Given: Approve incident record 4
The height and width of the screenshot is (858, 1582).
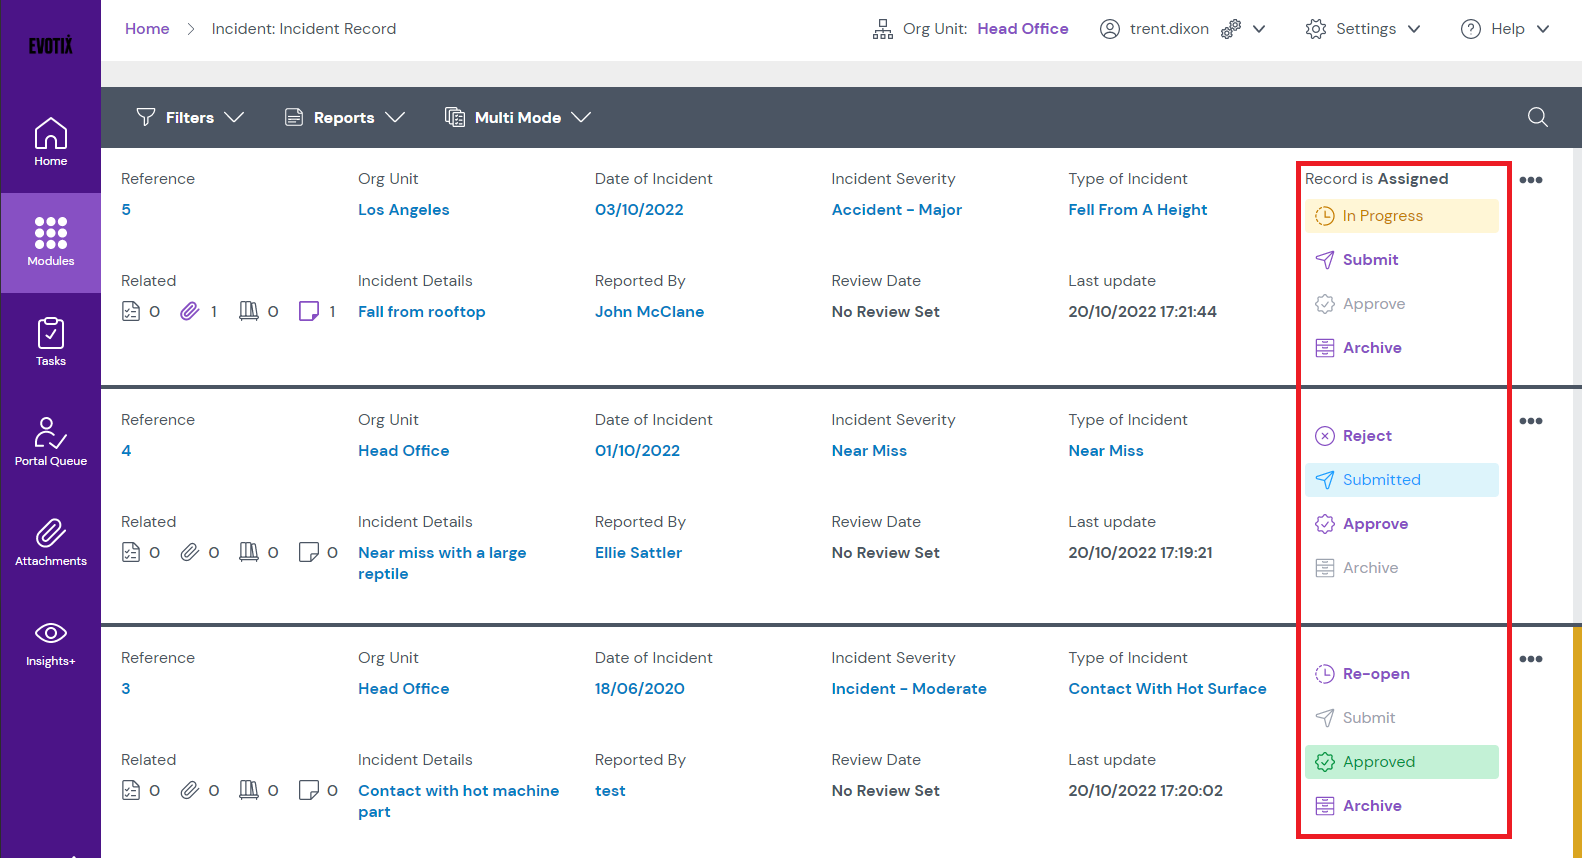Looking at the screenshot, I should pos(1374,524).
